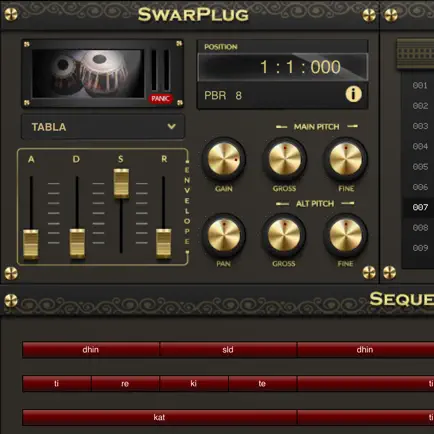Image resolution: width=434 pixels, height=434 pixels.
Task: Click the SwarPlug title
Action: coord(193,15)
